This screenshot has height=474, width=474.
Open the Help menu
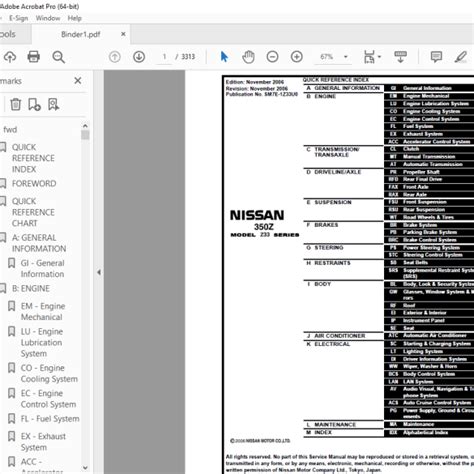coord(74,18)
